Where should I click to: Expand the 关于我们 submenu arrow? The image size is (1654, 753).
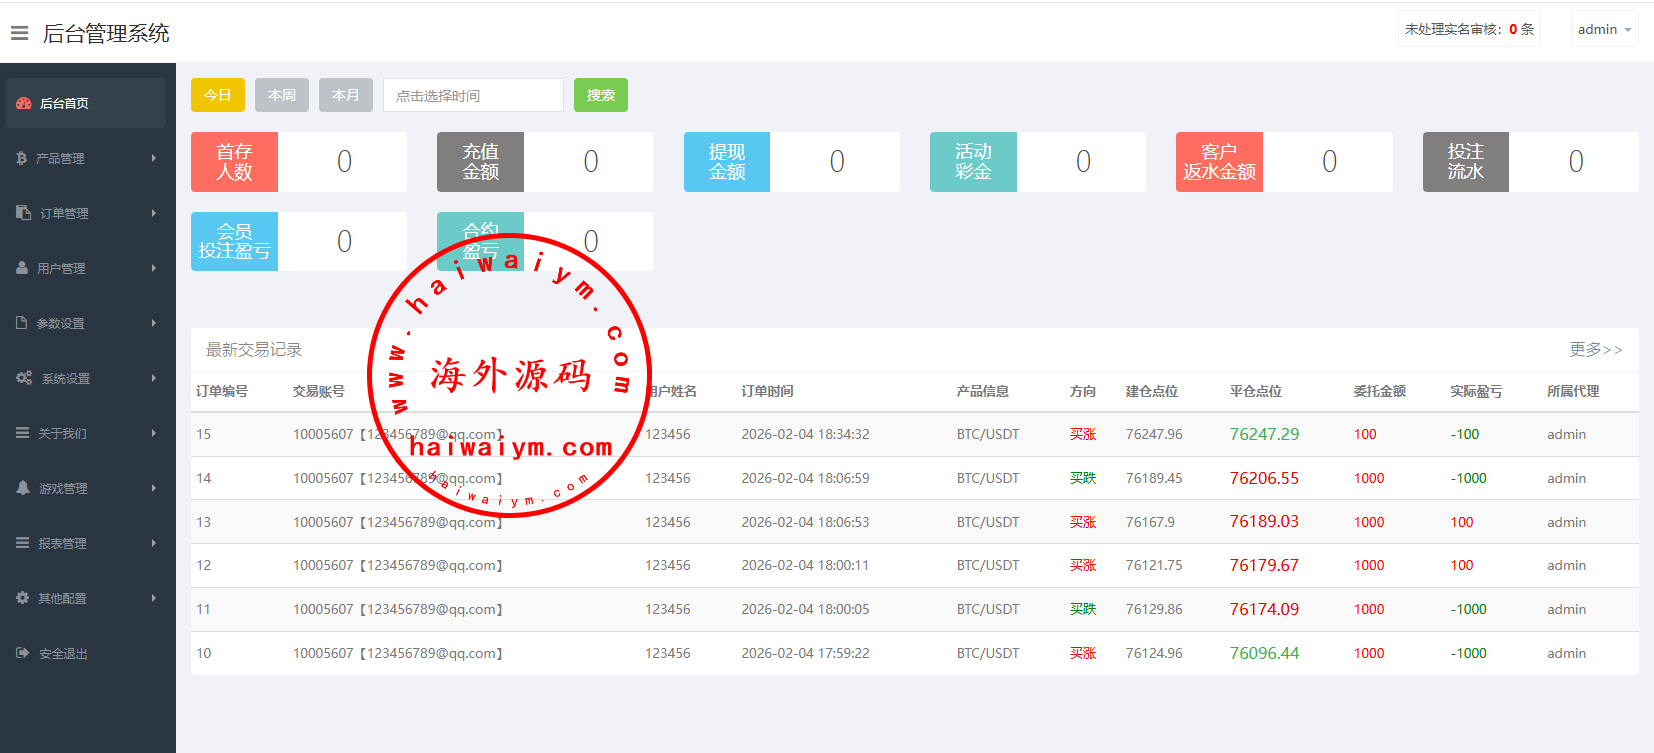(x=154, y=433)
